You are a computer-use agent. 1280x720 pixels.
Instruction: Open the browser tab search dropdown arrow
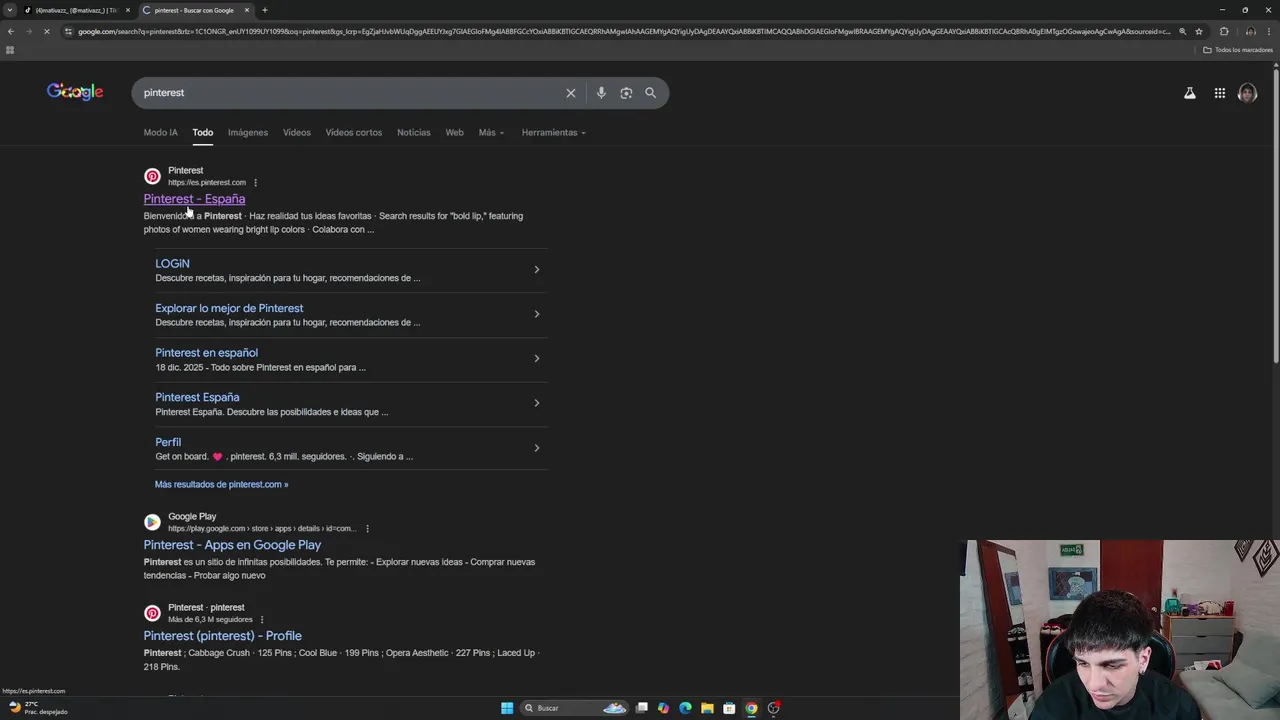(x=10, y=10)
